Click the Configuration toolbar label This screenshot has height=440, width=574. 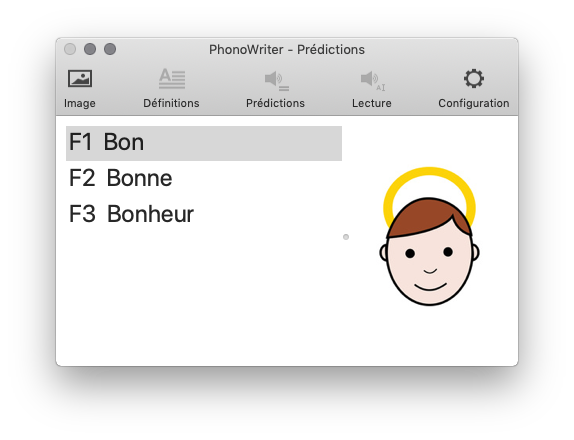pos(474,103)
